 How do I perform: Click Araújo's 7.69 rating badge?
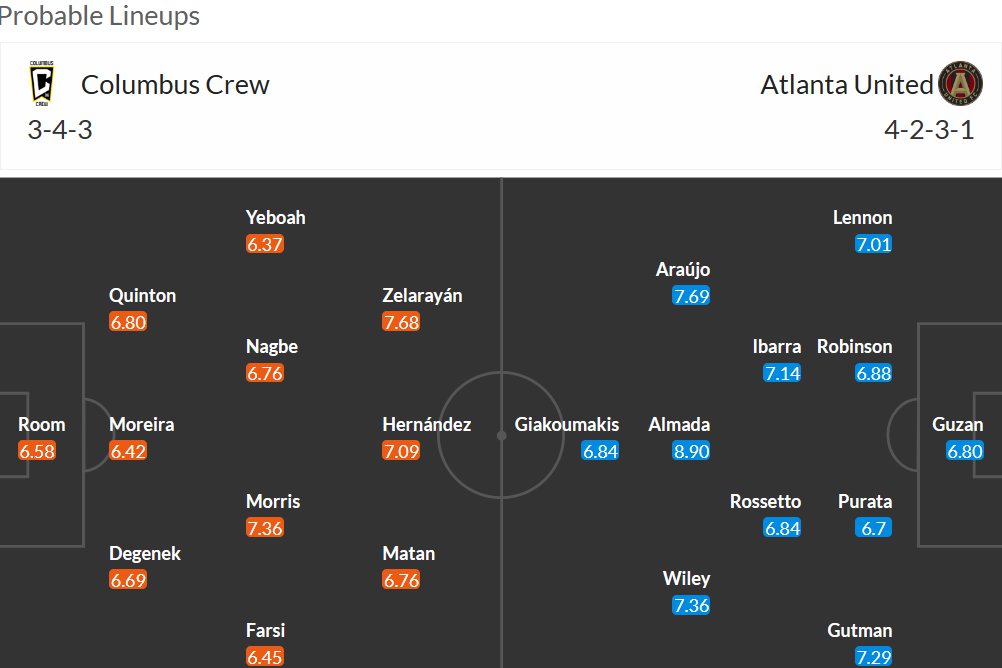tap(691, 295)
